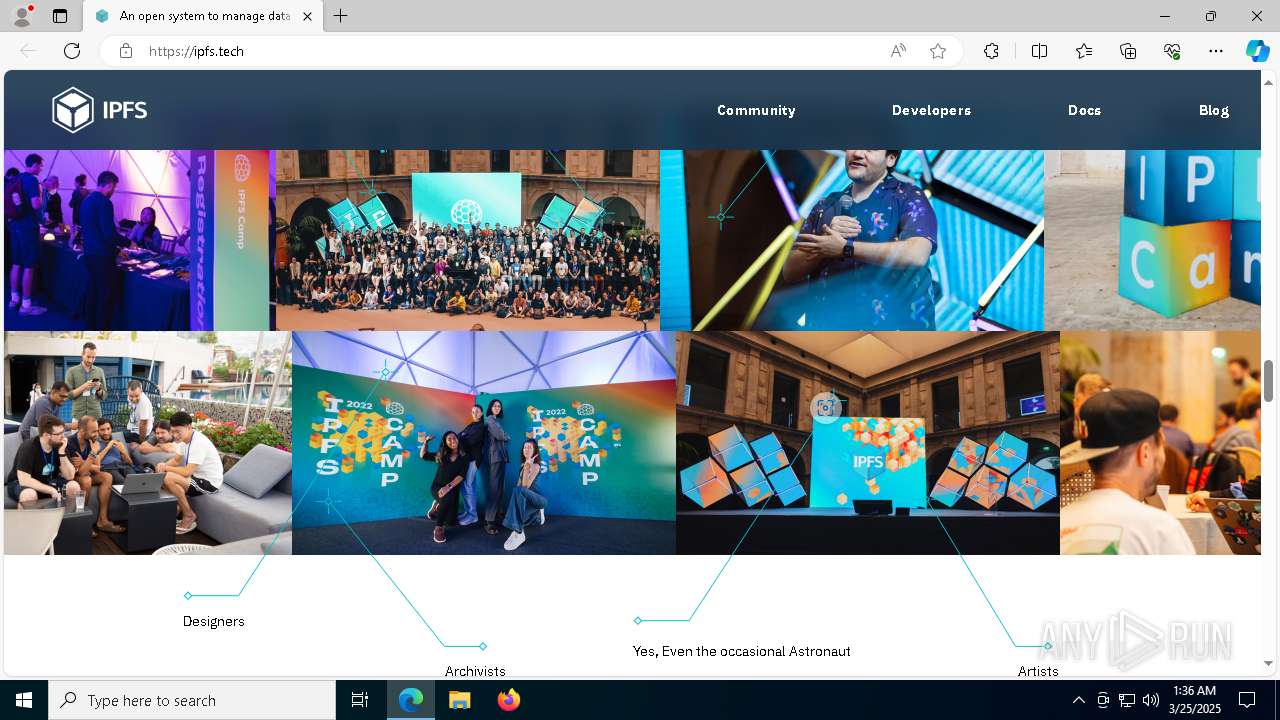Click the page vertical scrollbar thumb
The height and width of the screenshot is (720, 1280).
[1269, 381]
